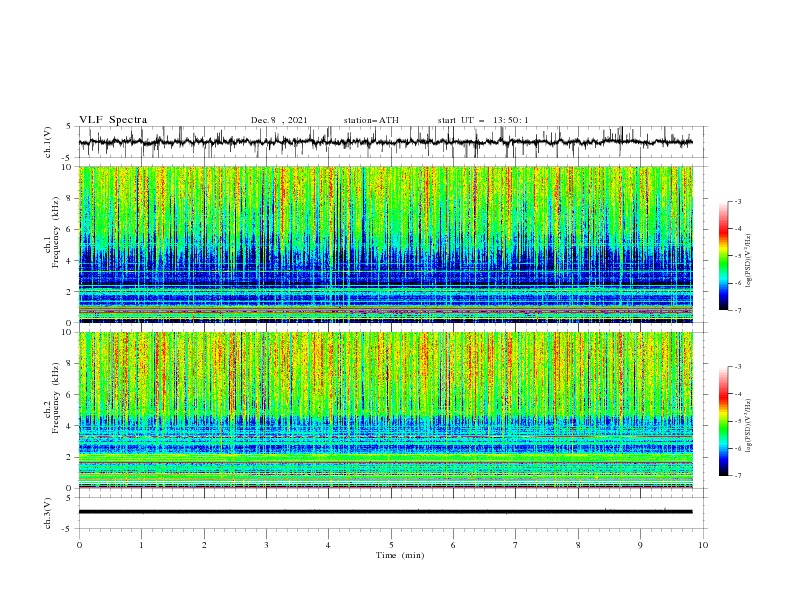The image size is (792, 612).
Task: Click the ch.2 "Frequency (kHz)" axis label
Action: click(x=56, y=398)
